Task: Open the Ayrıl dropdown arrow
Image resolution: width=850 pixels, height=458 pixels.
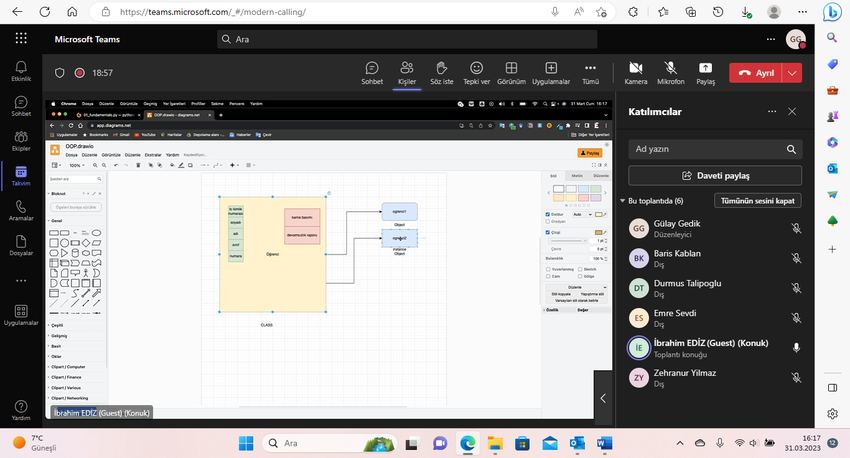Action: (x=792, y=73)
